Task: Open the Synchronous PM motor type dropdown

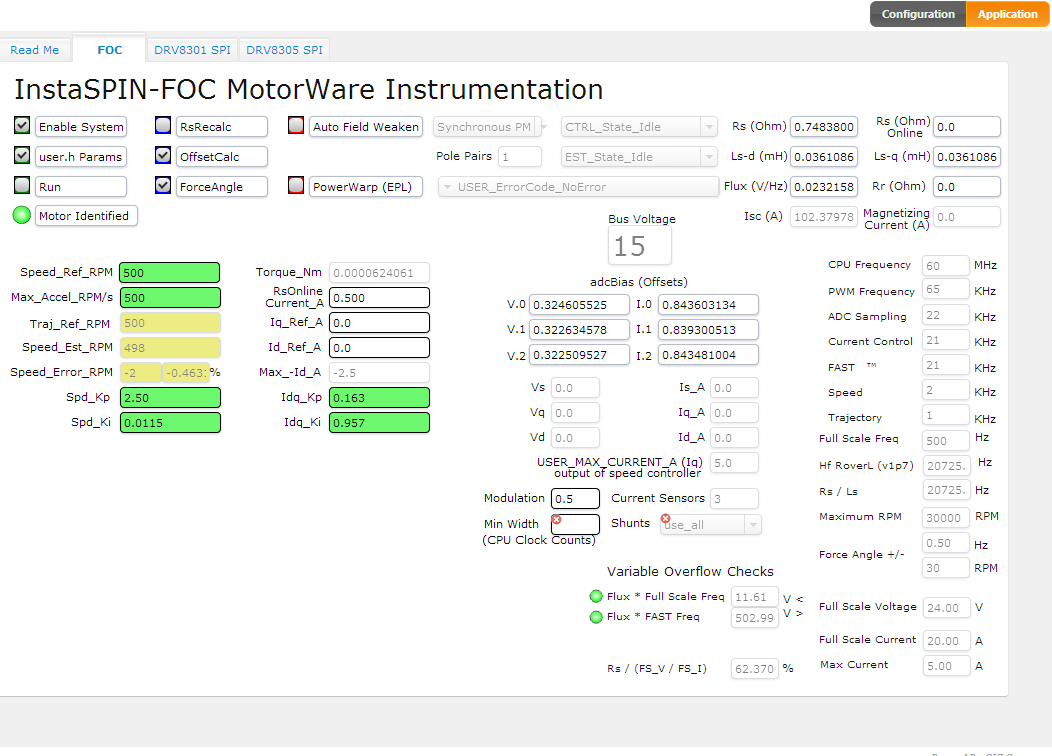Action: click(490, 127)
